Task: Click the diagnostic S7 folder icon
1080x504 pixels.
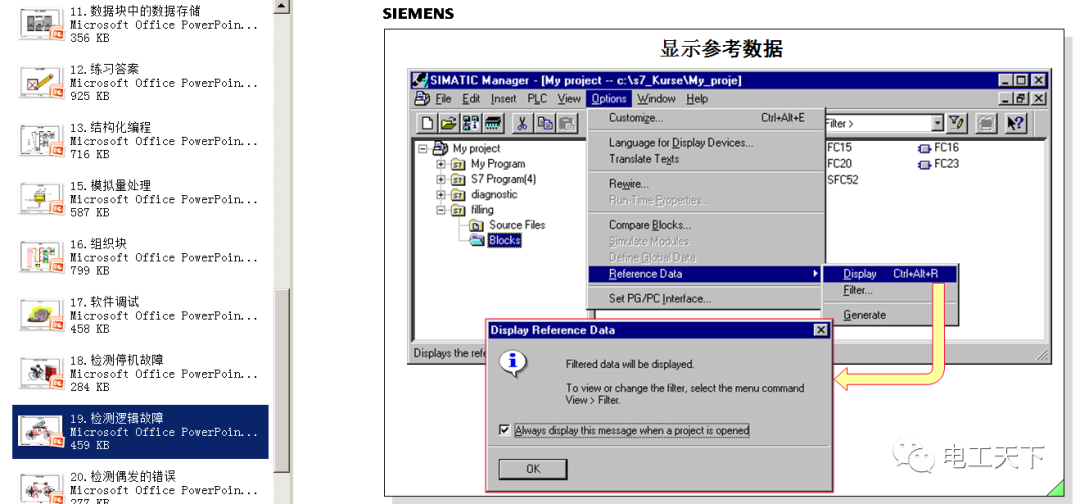Action: click(459, 194)
